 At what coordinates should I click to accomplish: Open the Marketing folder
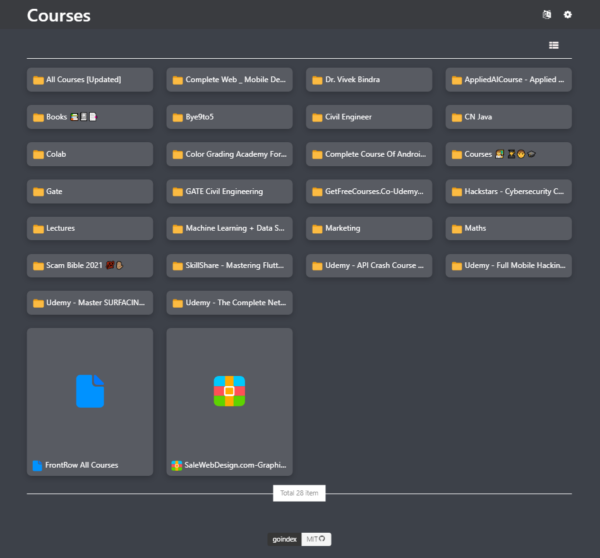(369, 228)
